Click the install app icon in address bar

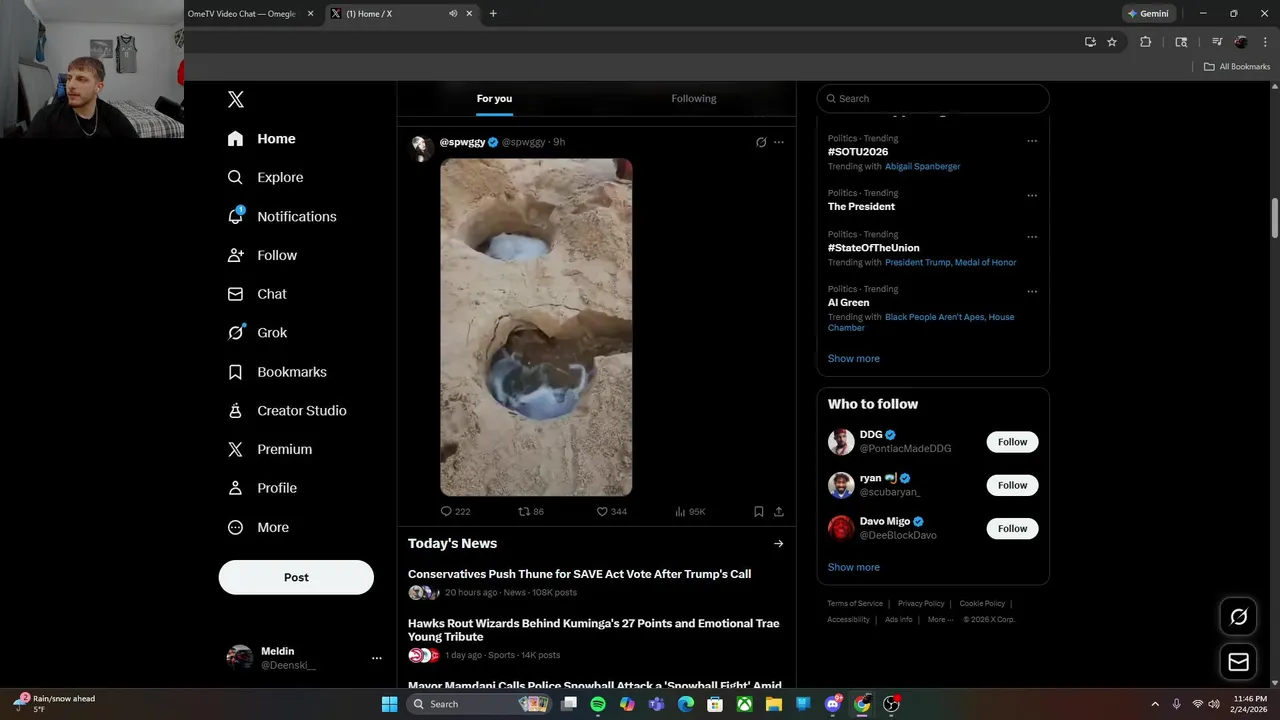(x=1090, y=42)
